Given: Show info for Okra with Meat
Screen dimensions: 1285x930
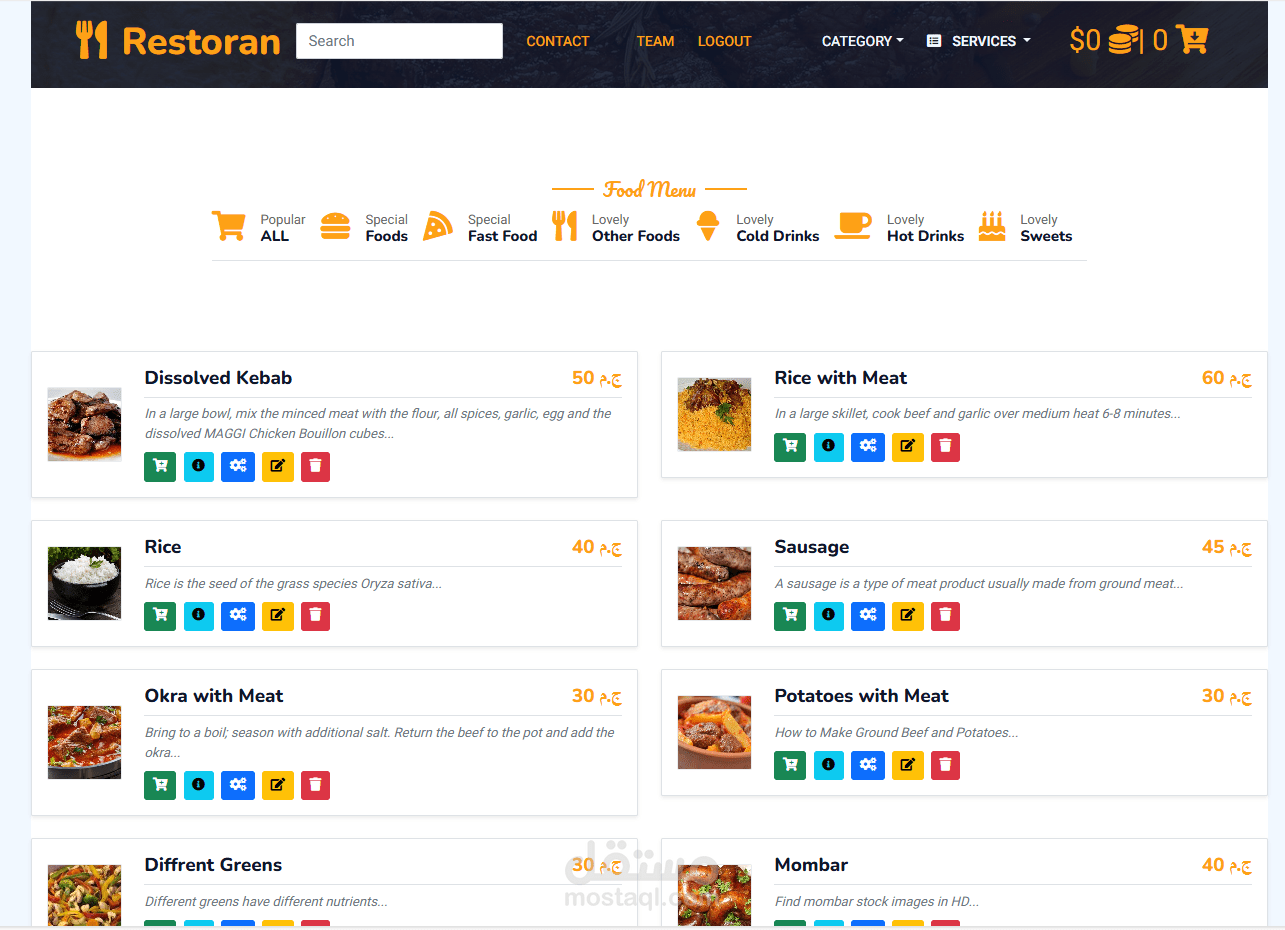Looking at the screenshot, I should click(199, 785).
